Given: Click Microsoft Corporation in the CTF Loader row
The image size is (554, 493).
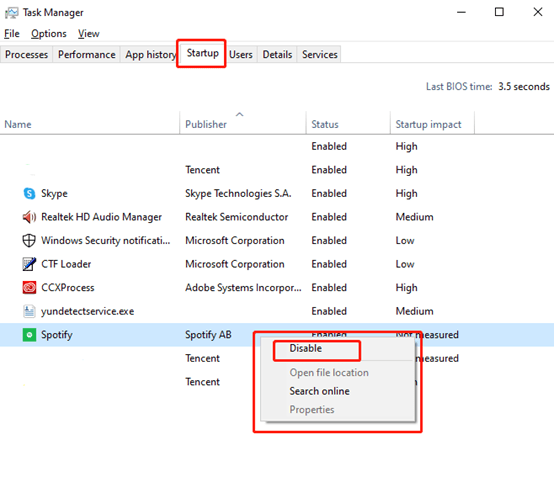Looking at the screenshot, I should click(x=235, y=264).
